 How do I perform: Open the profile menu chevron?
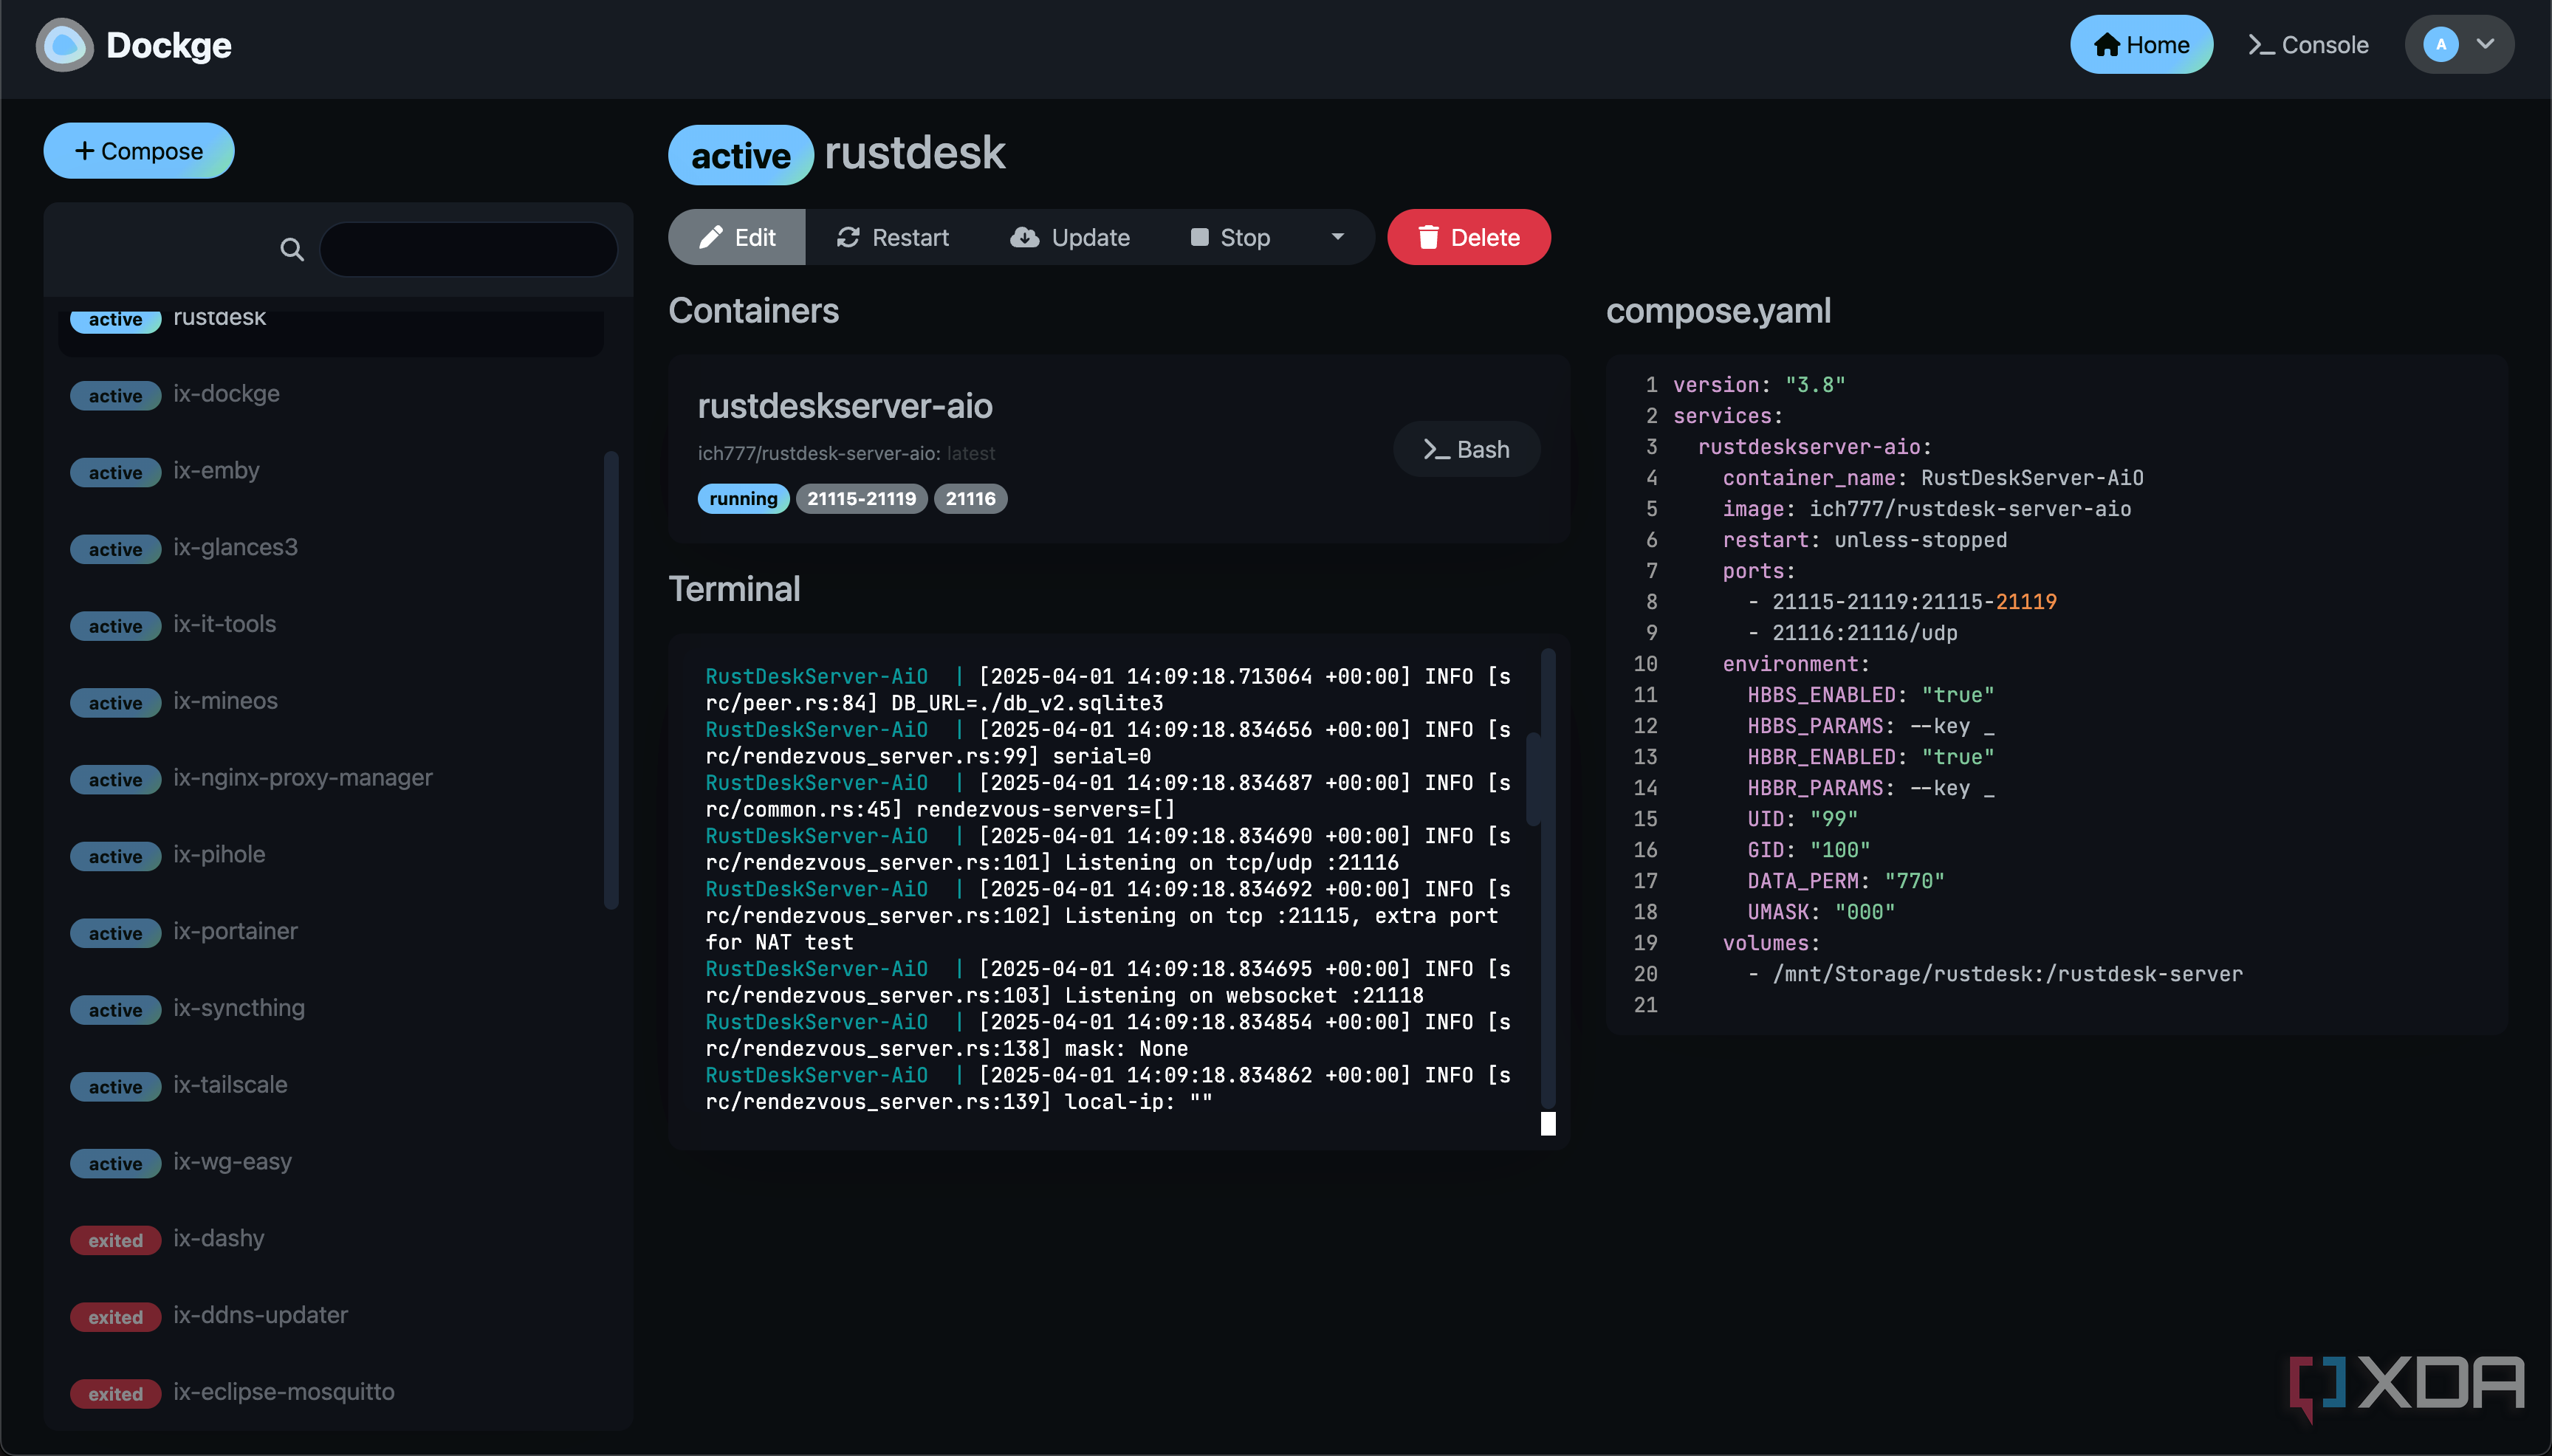pyautogui.click(x=2485, y=45)
